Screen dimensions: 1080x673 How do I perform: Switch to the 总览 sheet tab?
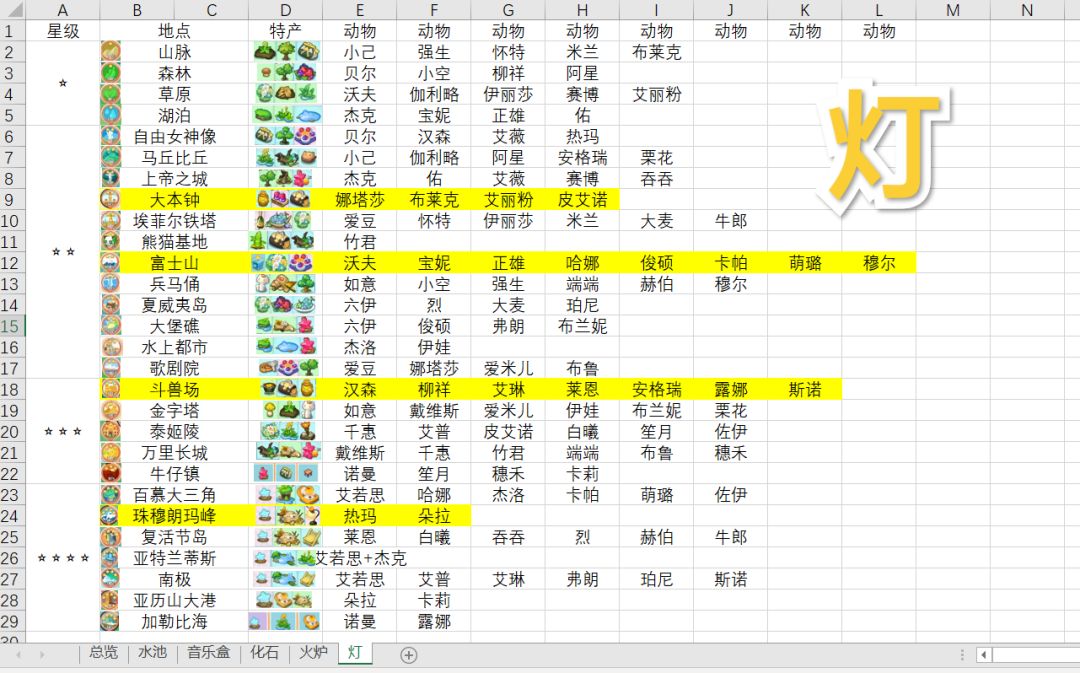(x=103, y=652)
